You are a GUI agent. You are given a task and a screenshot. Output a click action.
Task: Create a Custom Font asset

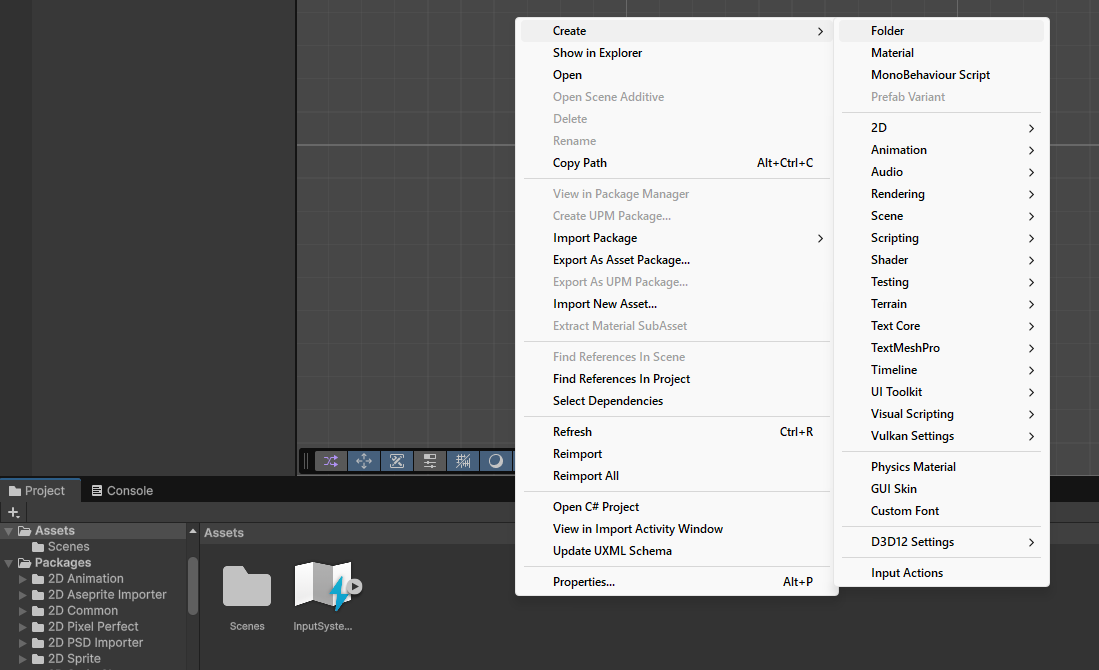941,511
